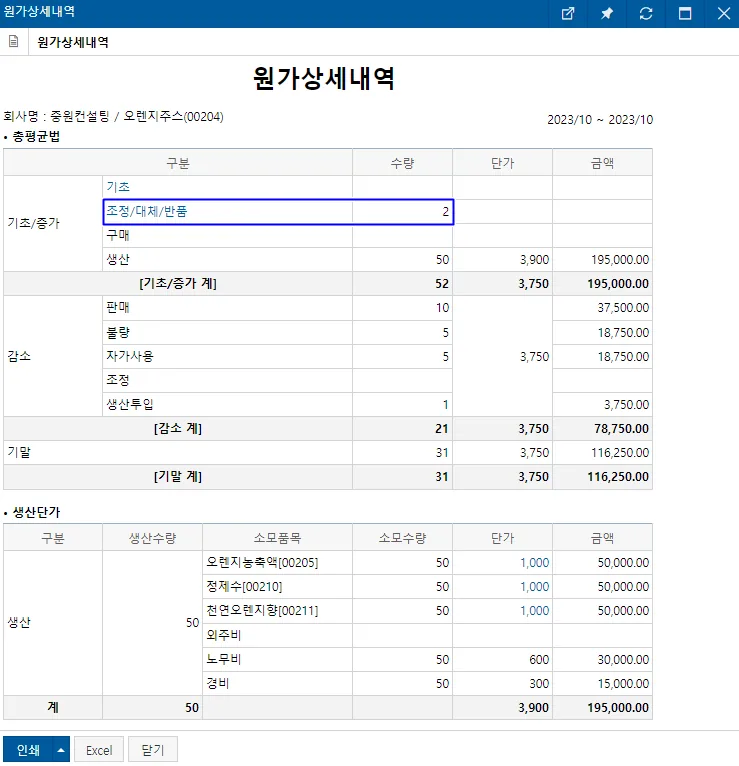Select the 외주비 row

coord(224,635)
